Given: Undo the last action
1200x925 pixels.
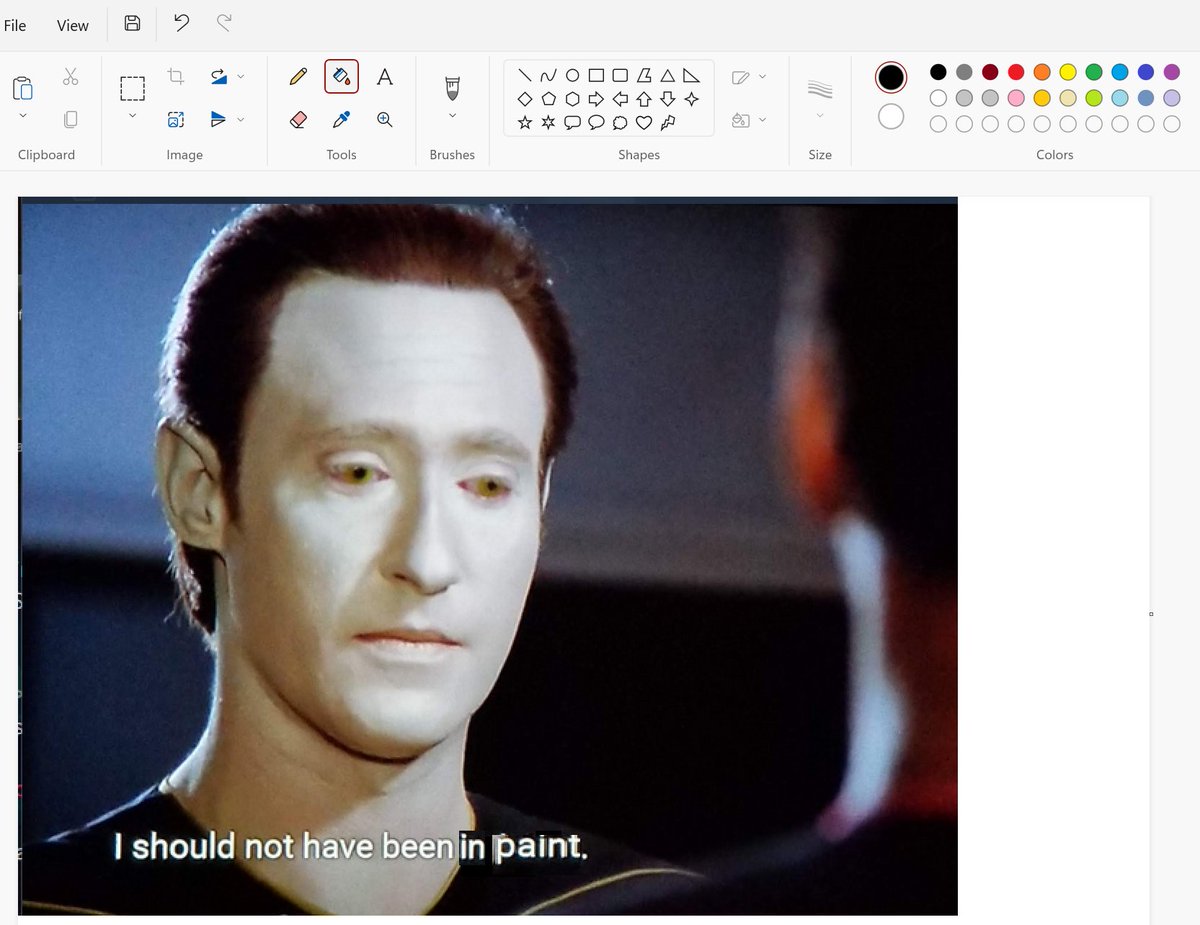Looking at the screenshot, I should [x=181, y=23].
